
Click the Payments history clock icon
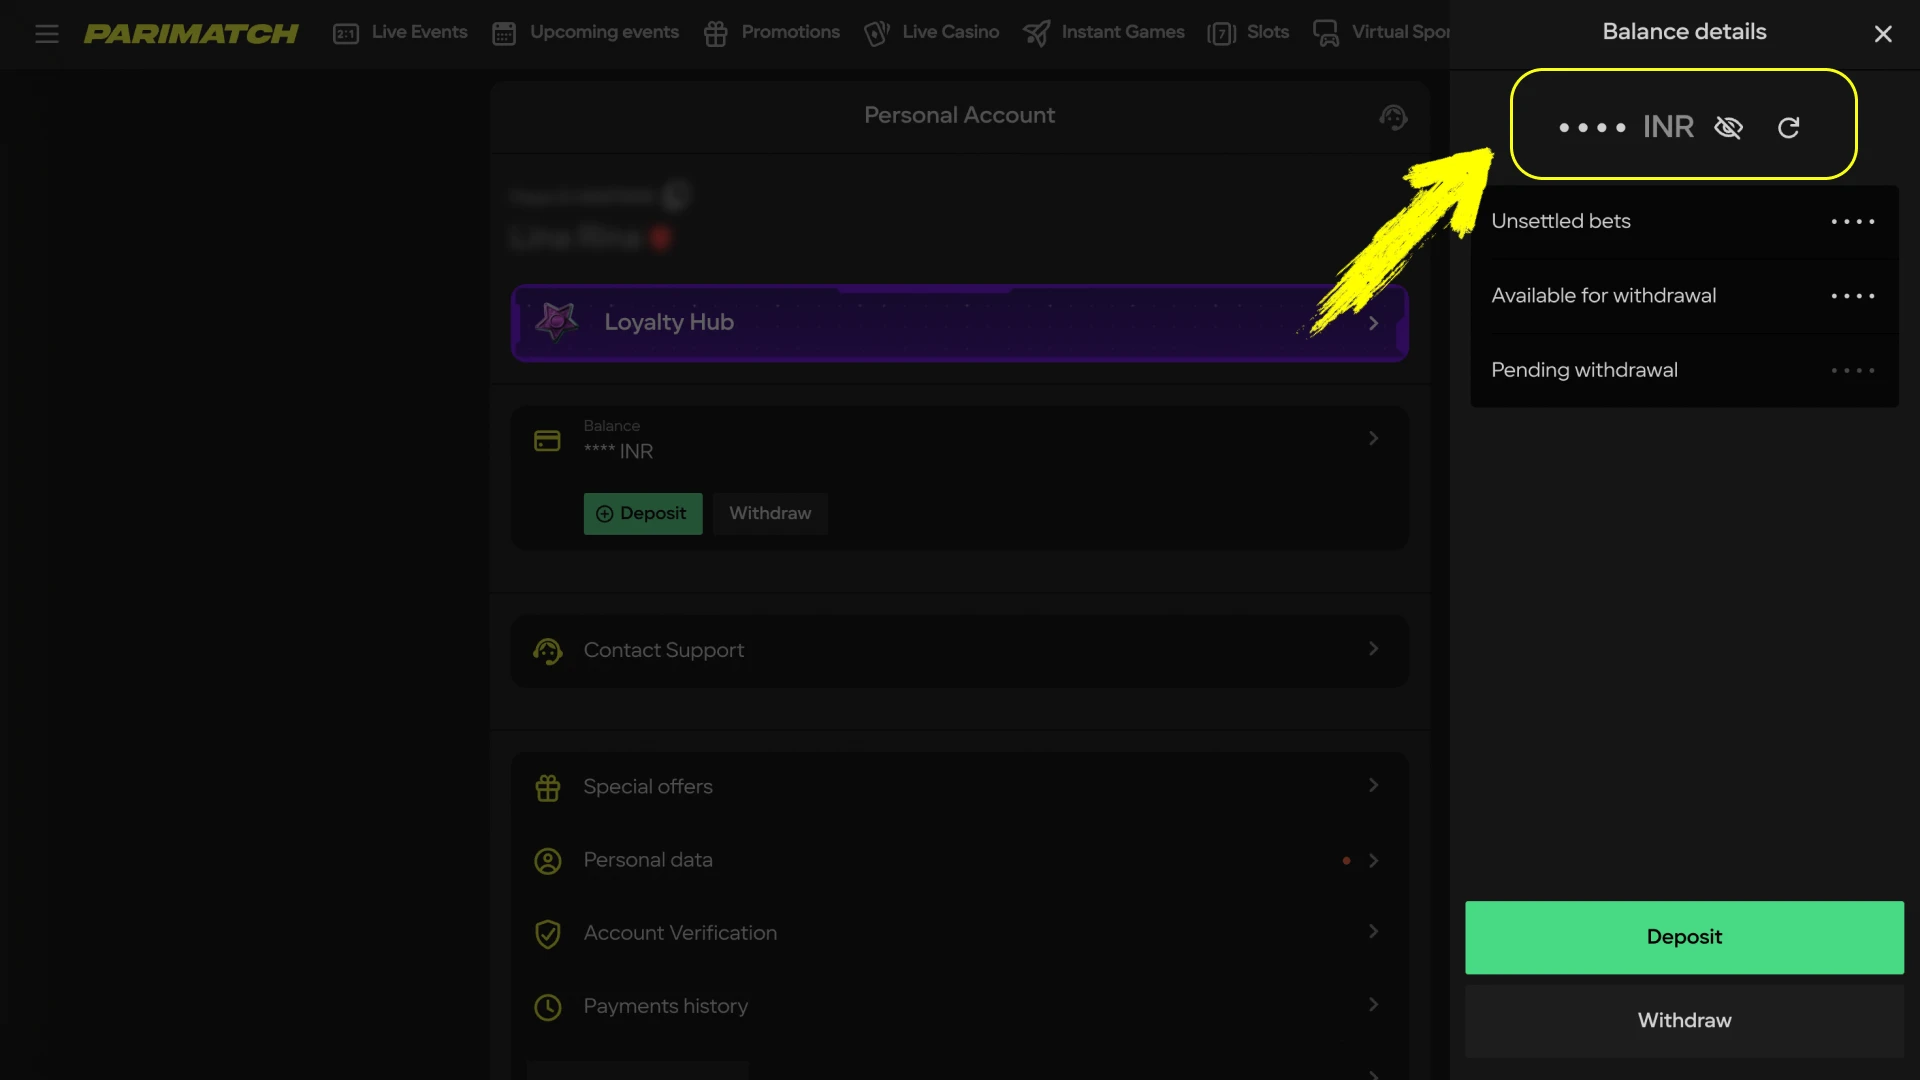(x=547, y=1007)
